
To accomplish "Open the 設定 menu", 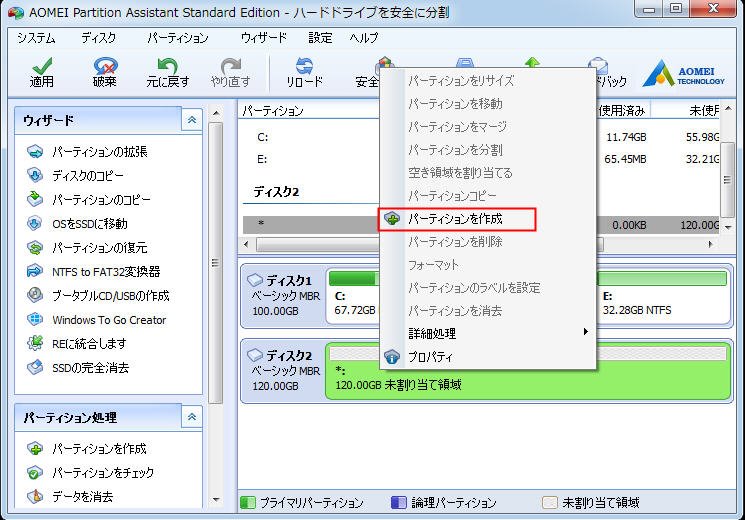I will pos(320,38).
